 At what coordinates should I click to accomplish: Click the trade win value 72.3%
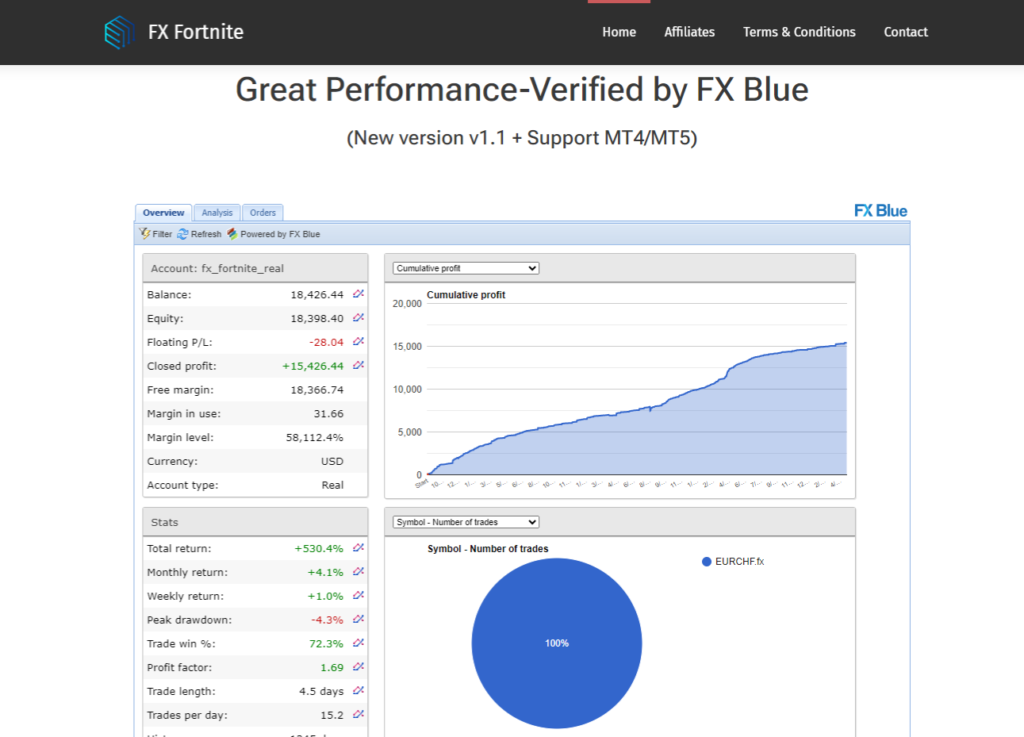326,644
